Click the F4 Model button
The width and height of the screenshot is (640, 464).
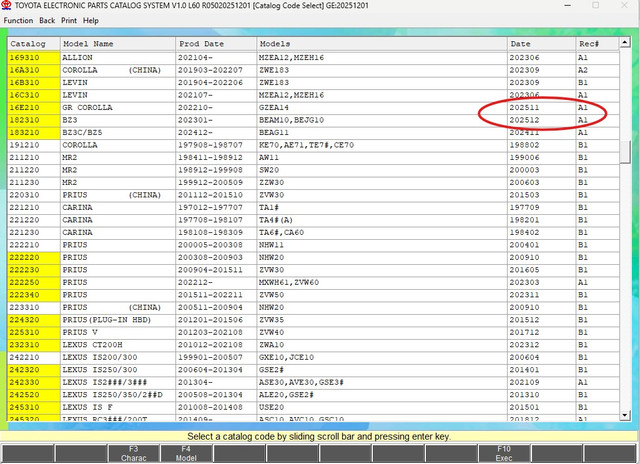coord(186,453)
